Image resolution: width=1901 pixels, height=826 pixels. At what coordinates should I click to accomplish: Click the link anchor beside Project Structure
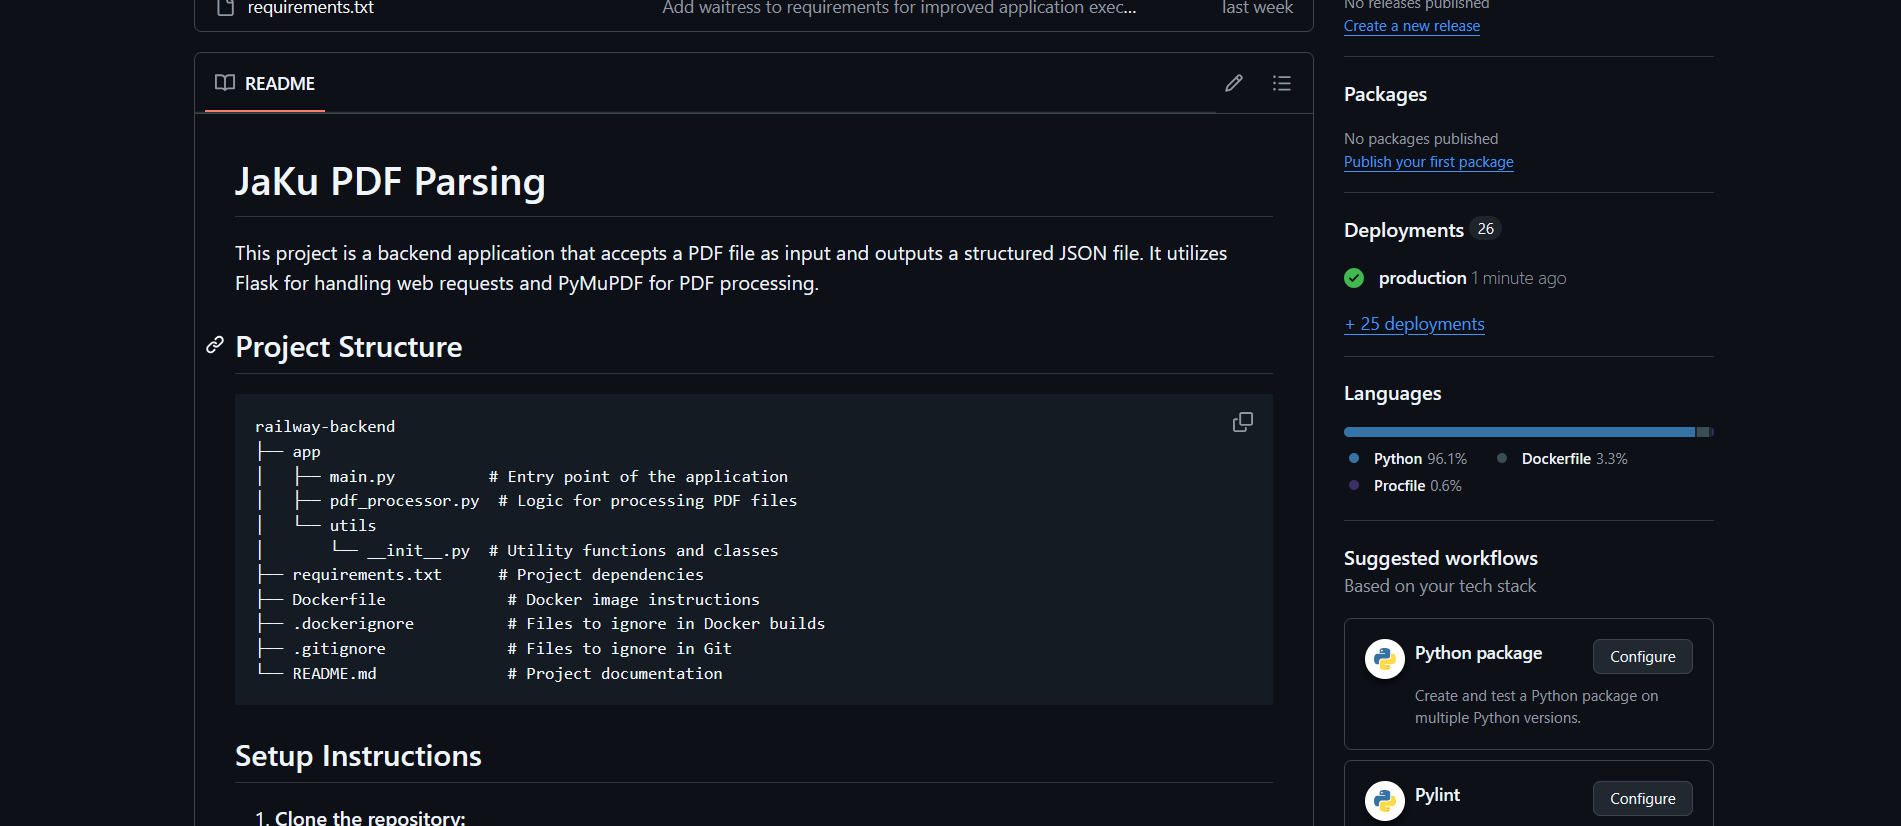coord(215,345)
